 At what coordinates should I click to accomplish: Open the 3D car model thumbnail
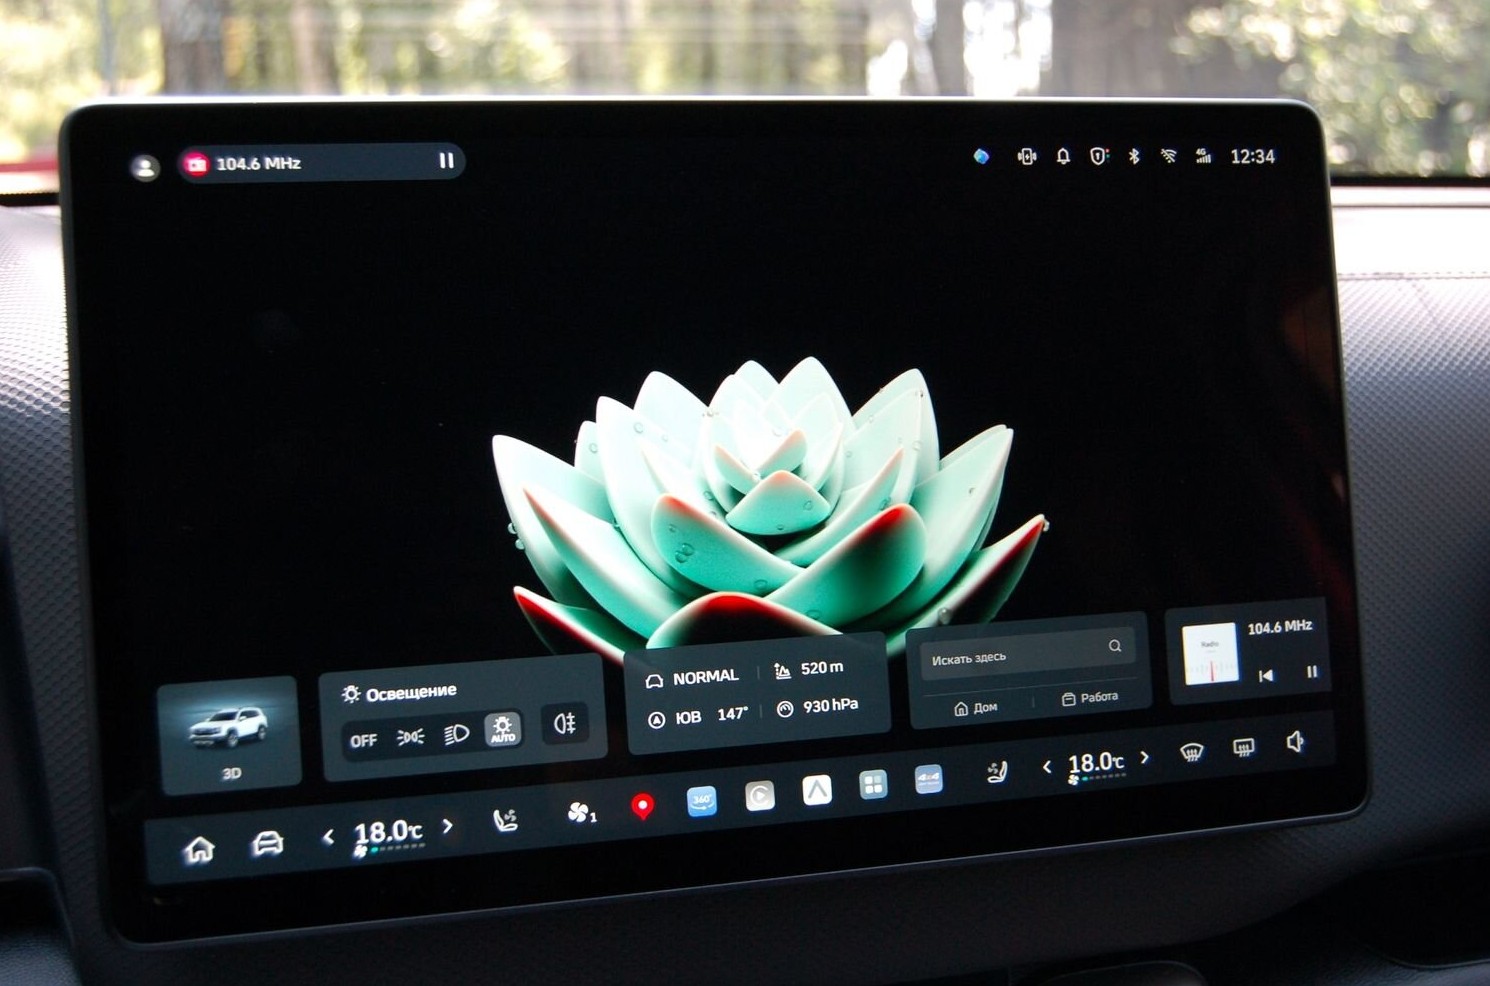click(x=229, y=735)
